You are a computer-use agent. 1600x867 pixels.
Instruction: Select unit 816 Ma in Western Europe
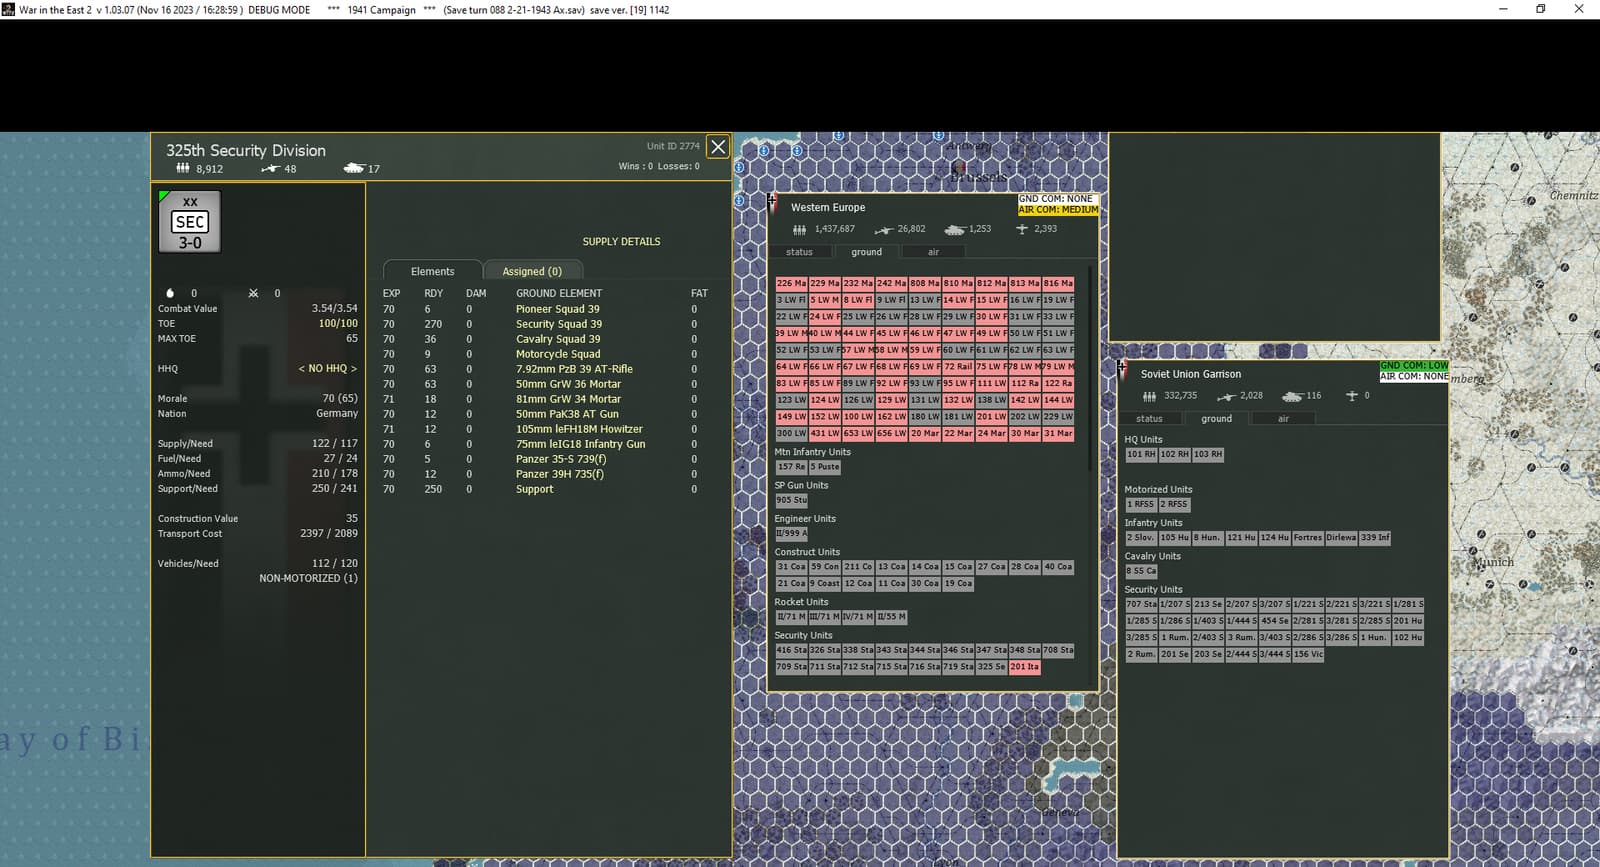click(1058, 283)
